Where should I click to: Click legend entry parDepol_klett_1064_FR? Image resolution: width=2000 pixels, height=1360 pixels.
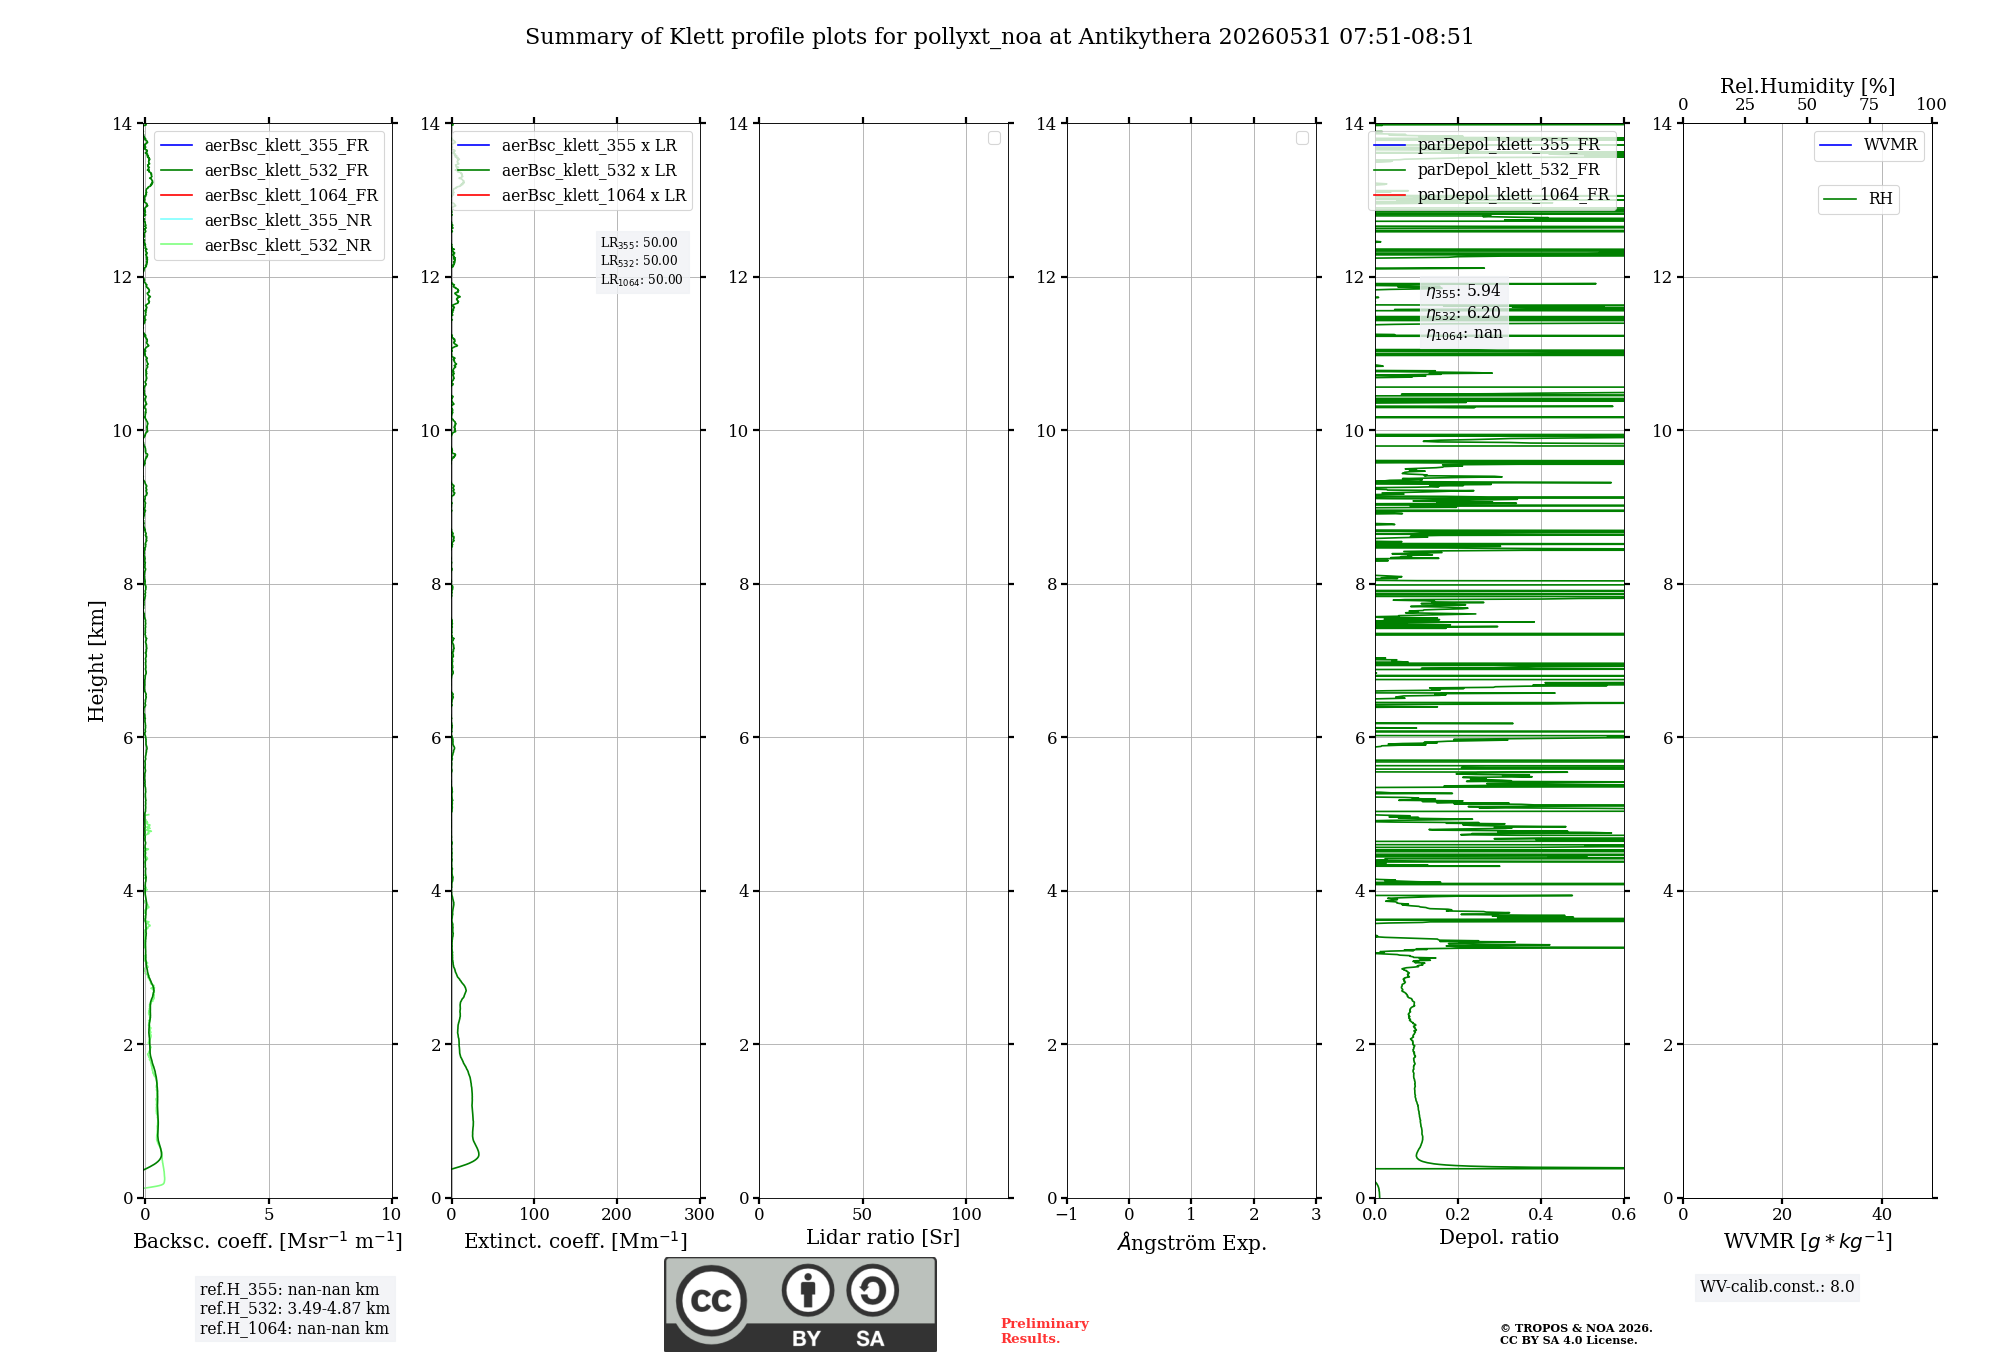coord(1492,195)
